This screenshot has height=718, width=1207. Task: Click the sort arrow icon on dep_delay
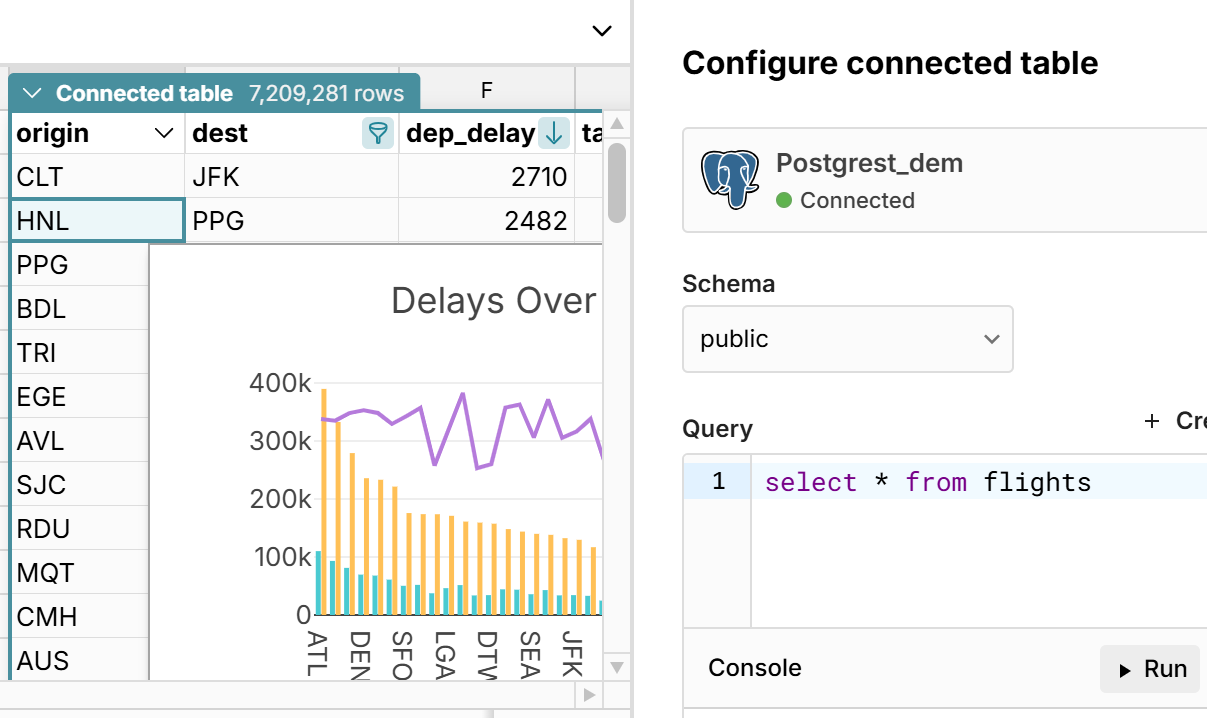[553, 133]
